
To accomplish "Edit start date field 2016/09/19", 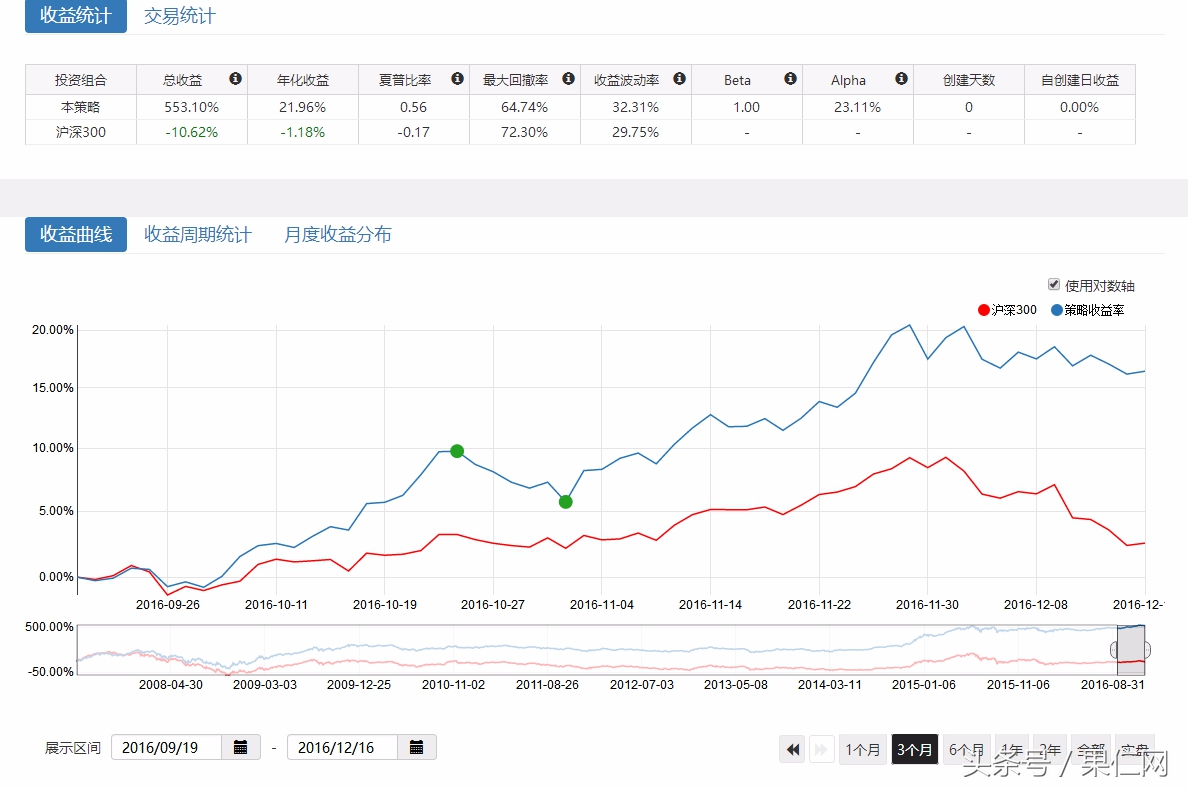I will (167, 747).
